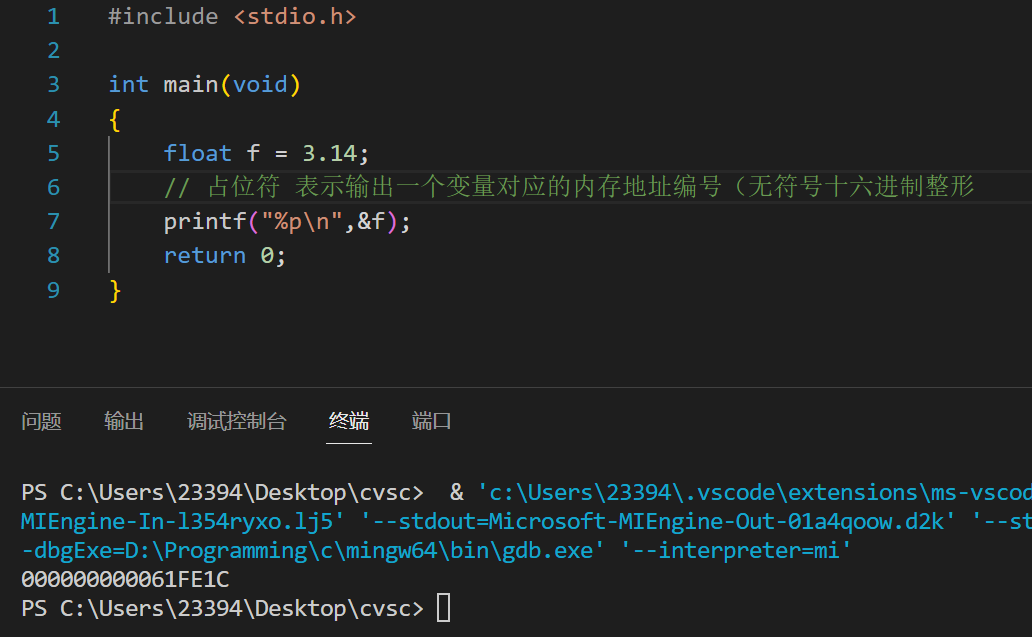1032x637 pixels.
Task: Switch to the 问题 panel tab
Action: (x=41, y=421)
